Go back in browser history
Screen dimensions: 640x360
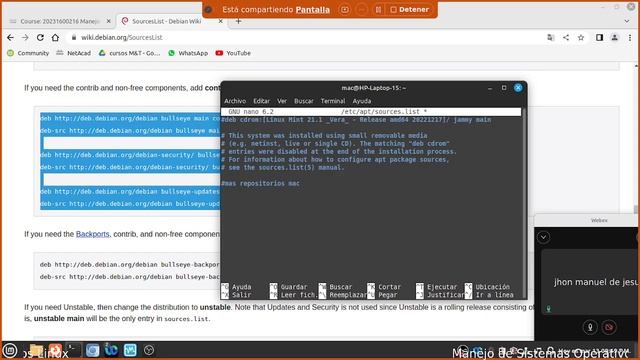(10, 38)
